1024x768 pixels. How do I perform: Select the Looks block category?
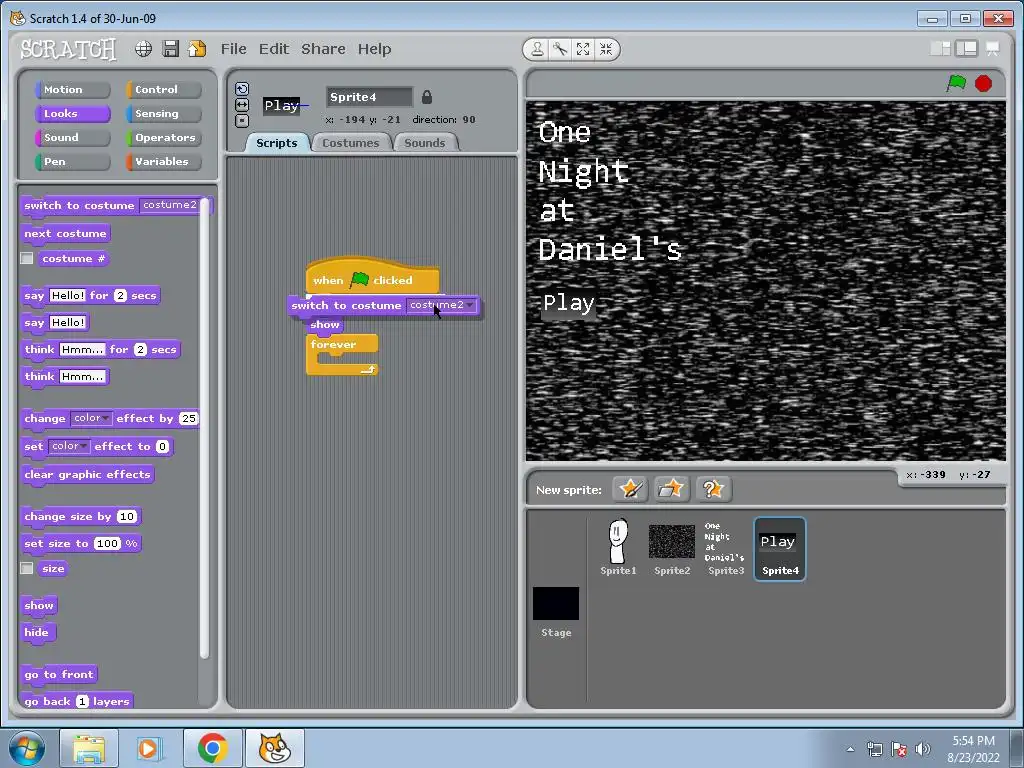[72, 114]
